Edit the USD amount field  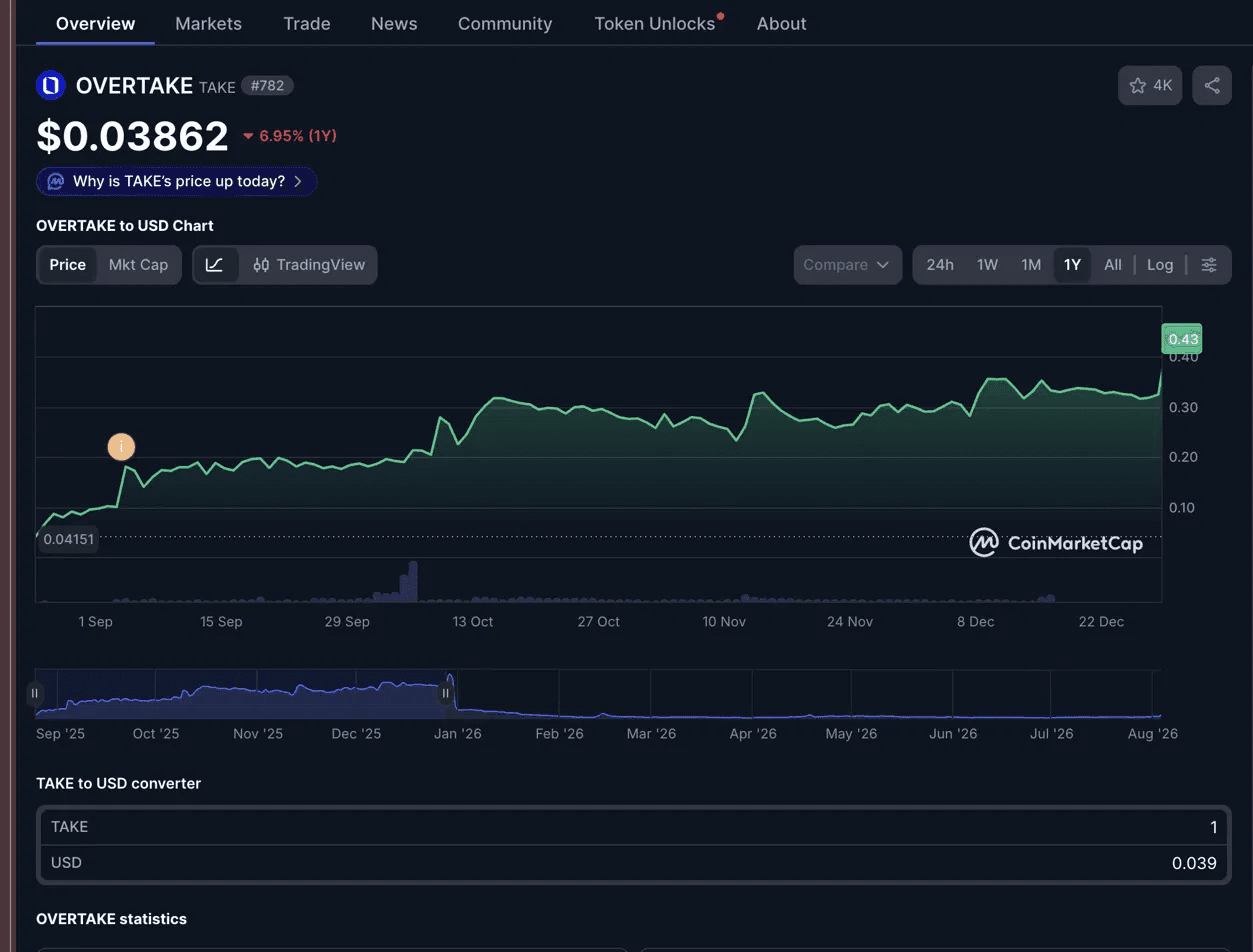click(633, 863)
